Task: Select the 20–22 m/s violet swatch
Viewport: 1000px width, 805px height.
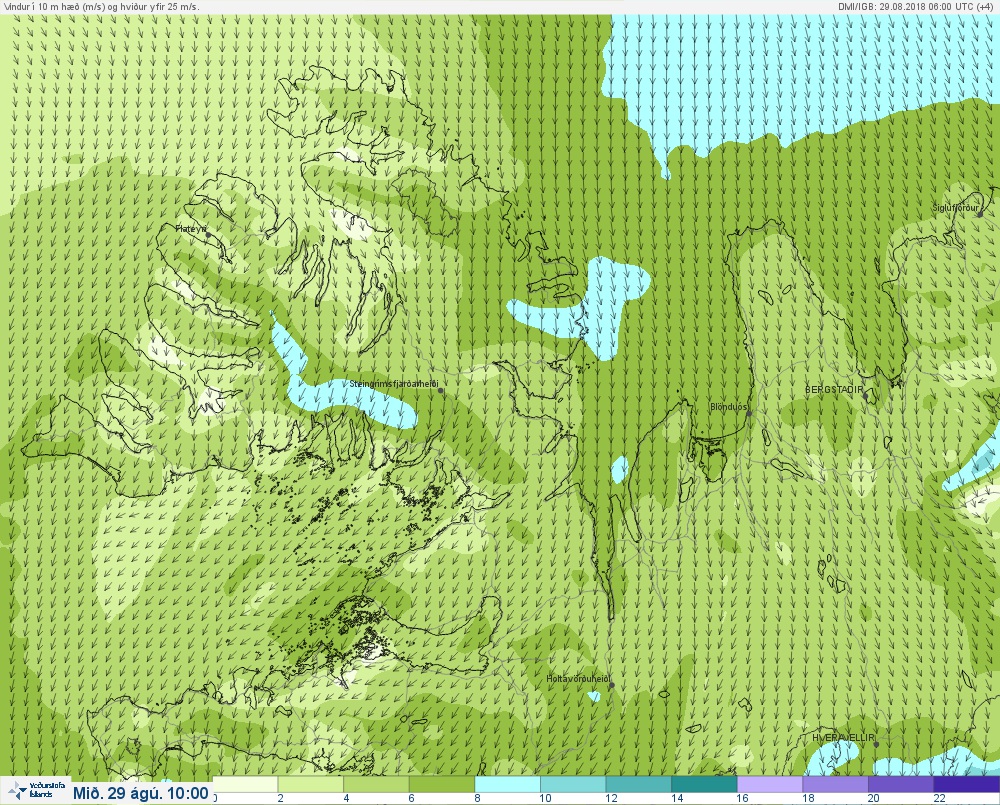Action: 901,784
